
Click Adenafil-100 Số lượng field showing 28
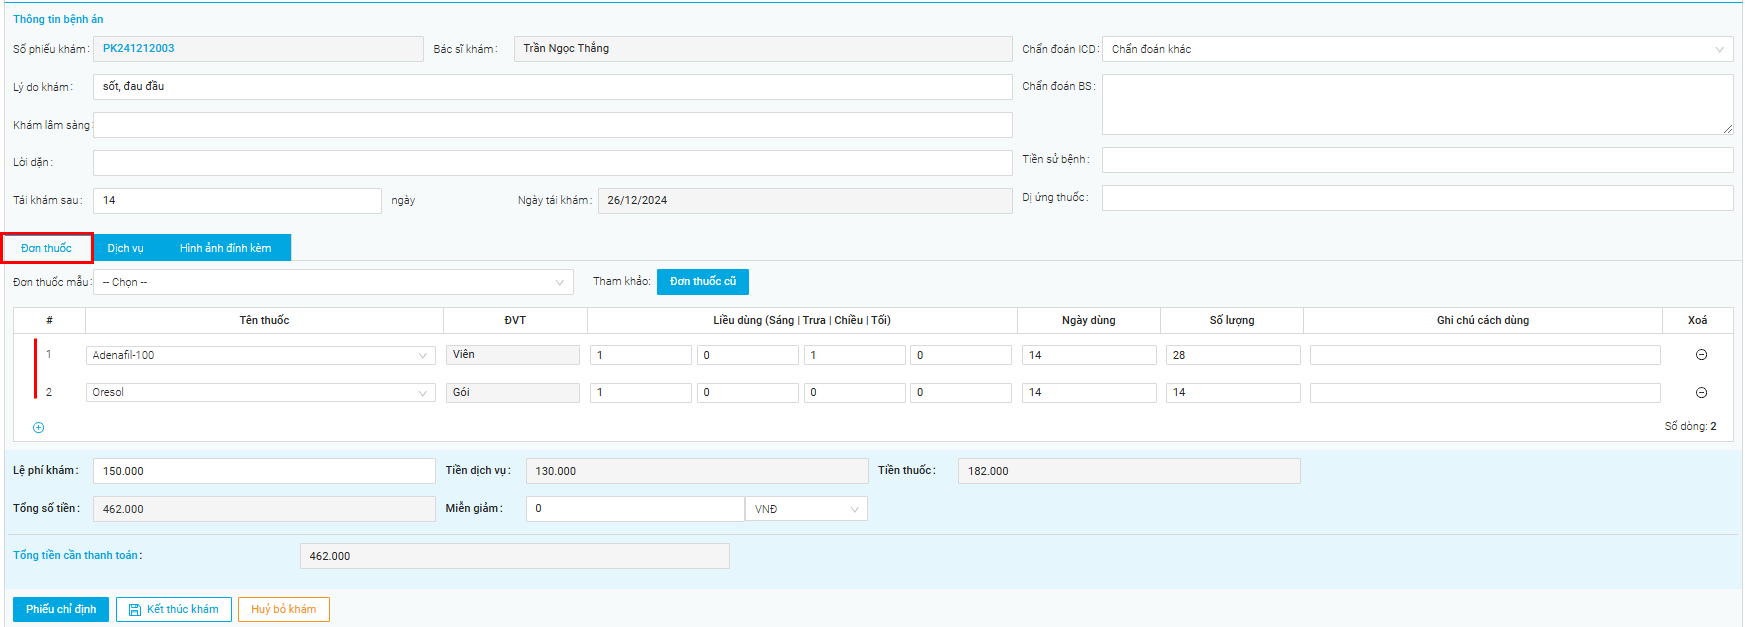pyautogui.click(x=1233, y=355)
